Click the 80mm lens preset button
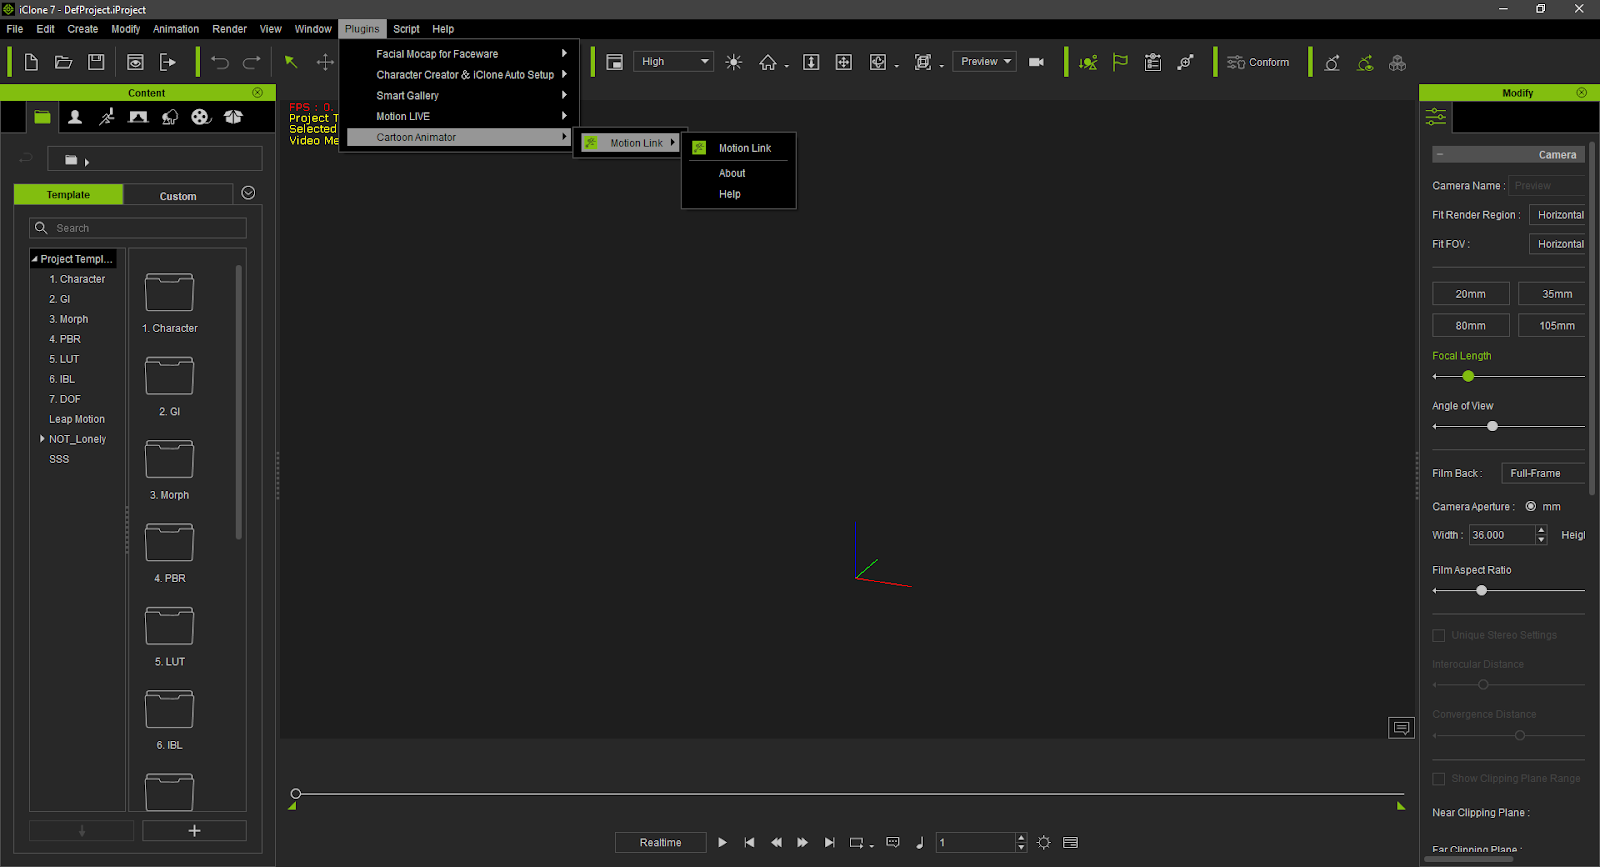Viewport: 1600px width, 867px height. pyautogui.click(x=1470, y=326)
